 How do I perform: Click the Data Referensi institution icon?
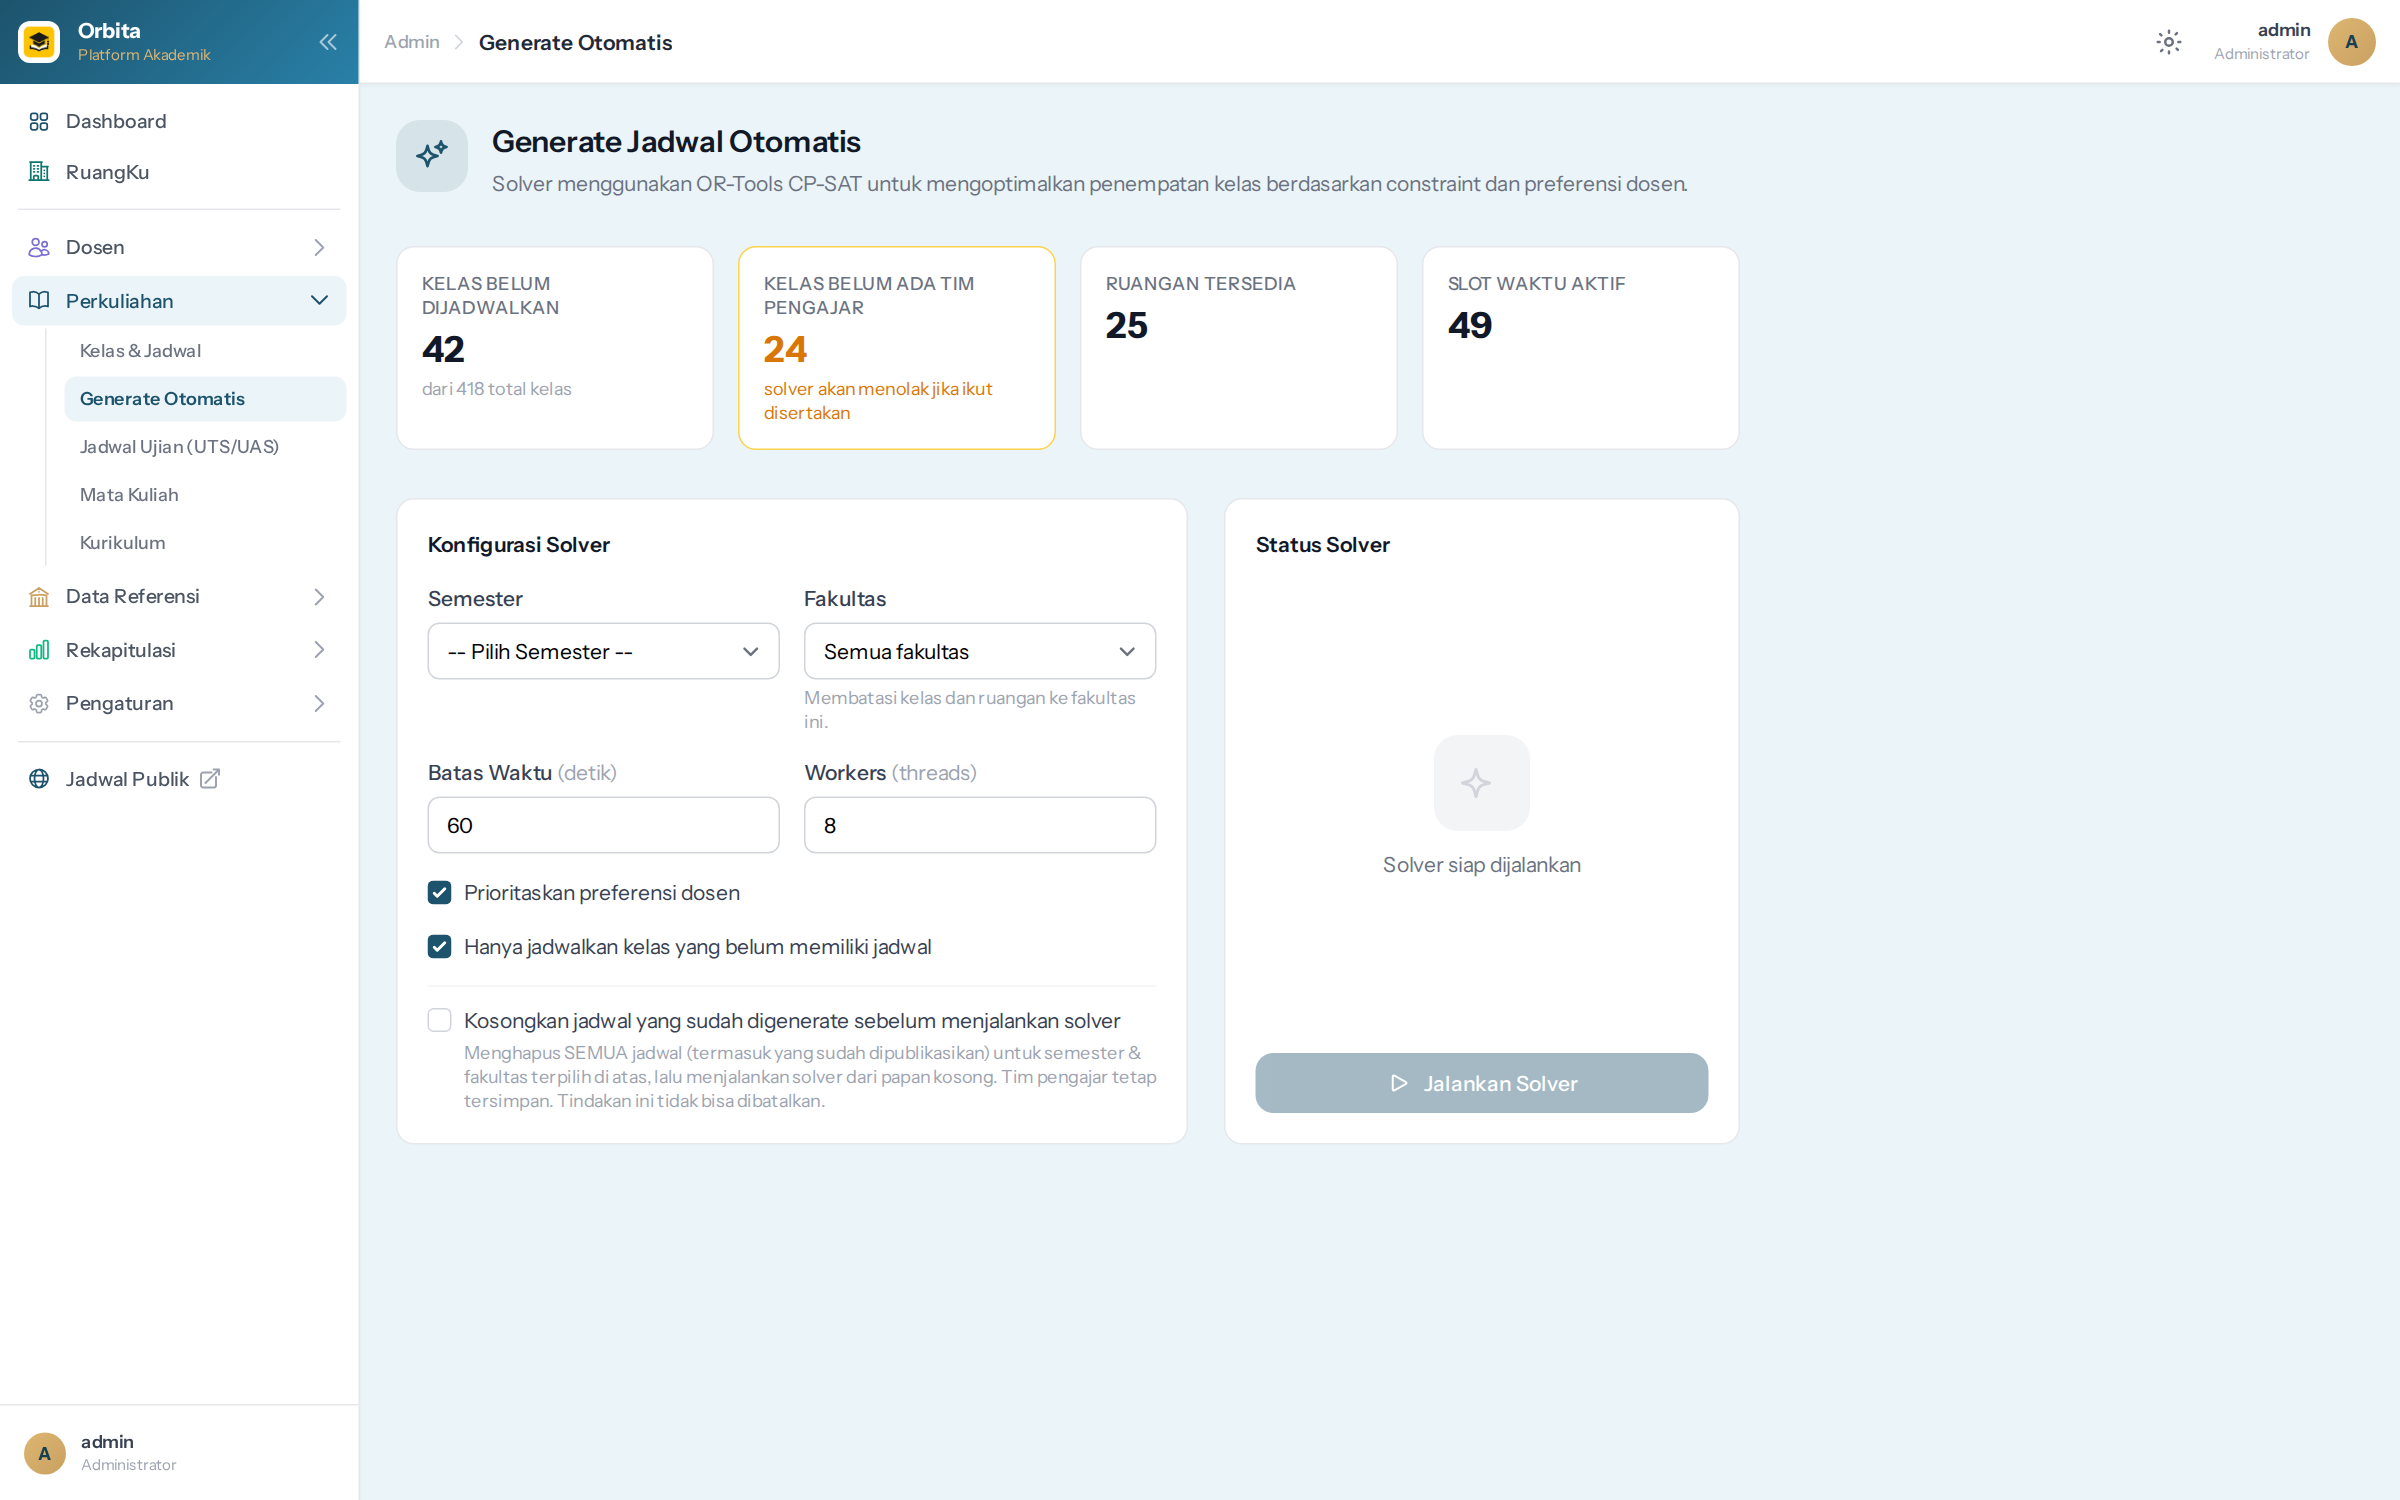coord(39,597)
